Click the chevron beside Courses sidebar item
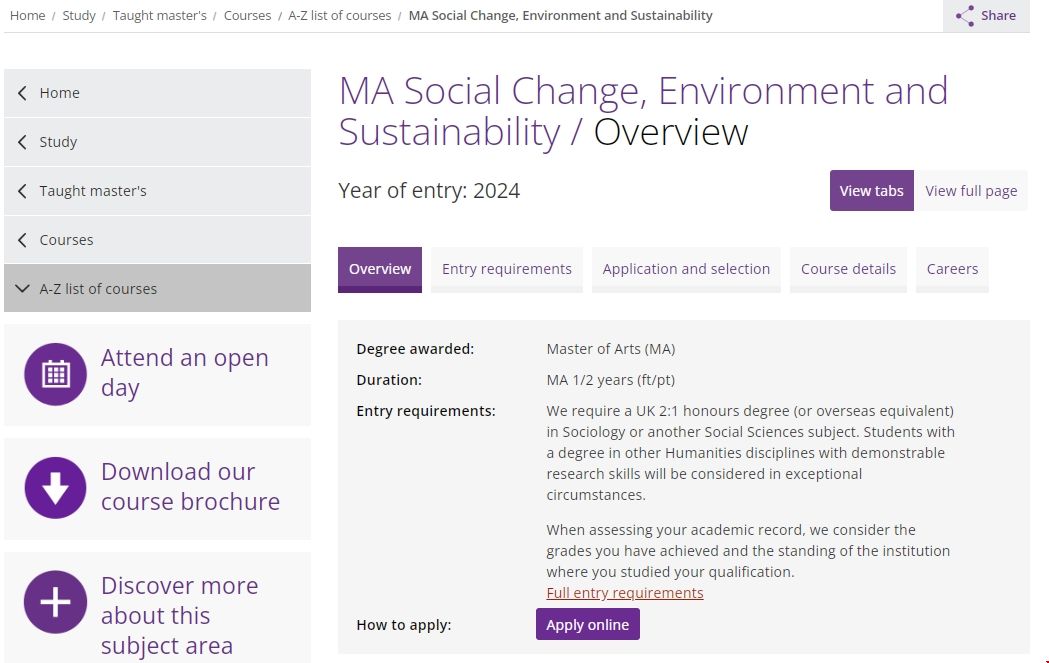 tap(23, 240)
